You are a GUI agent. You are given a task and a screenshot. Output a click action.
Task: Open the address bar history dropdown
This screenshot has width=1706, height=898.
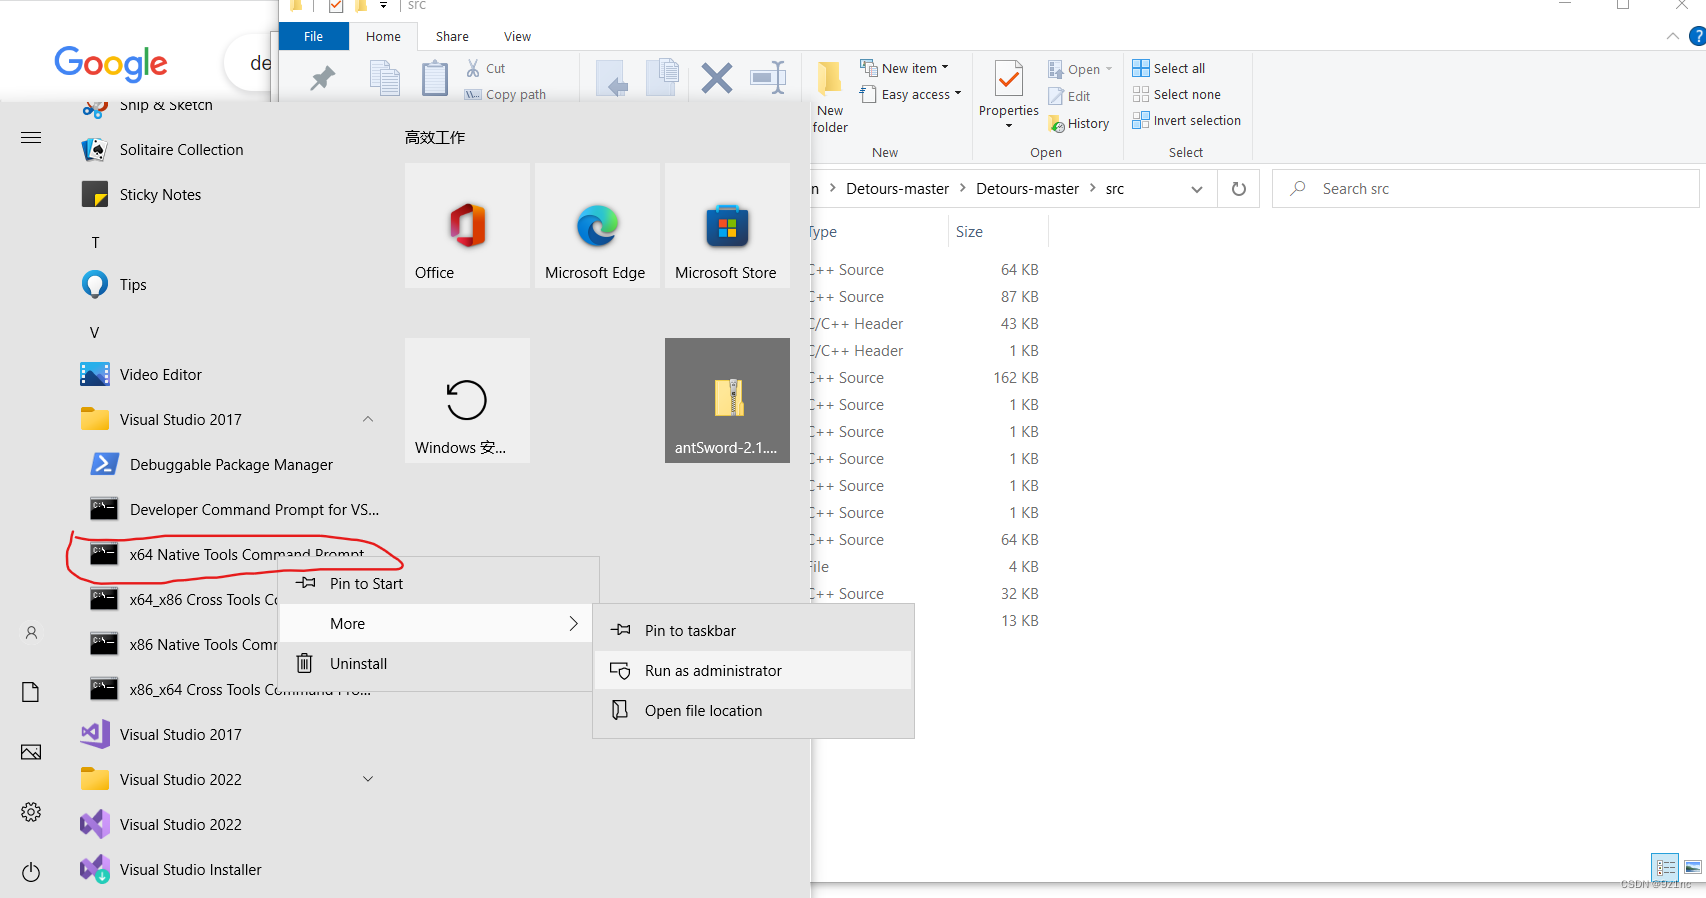[1197, 189]
